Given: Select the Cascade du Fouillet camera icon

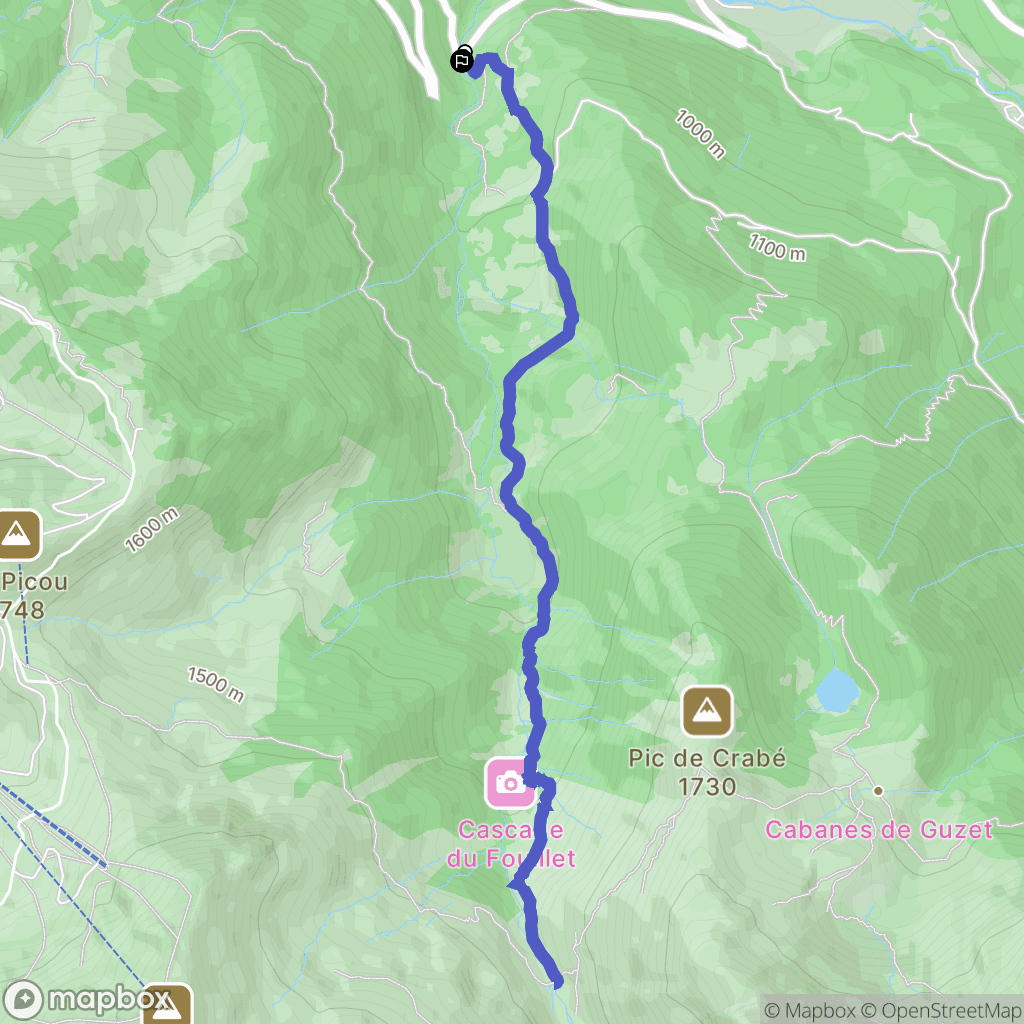Looking at the screenshot, I should (x=510, y=782).
